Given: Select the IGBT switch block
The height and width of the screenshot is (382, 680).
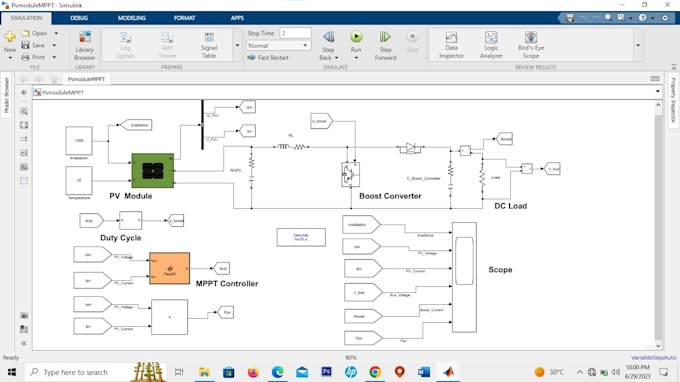Looking at the screenshot, I should click(350, 174).
